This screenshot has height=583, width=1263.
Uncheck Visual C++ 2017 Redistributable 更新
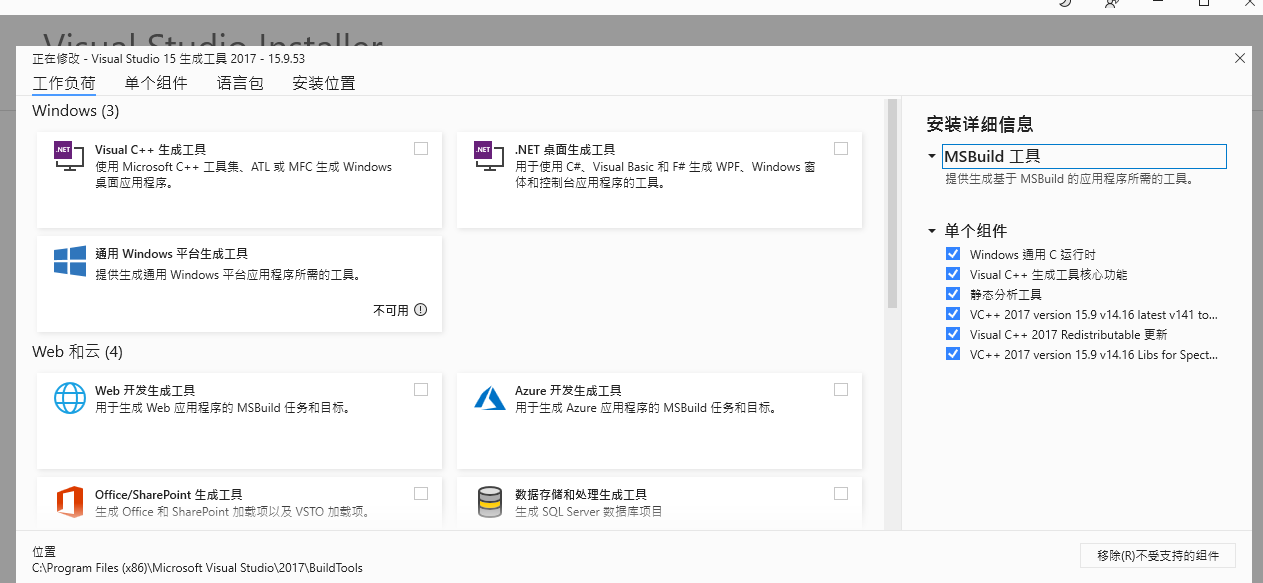click(x=952, y=334)
